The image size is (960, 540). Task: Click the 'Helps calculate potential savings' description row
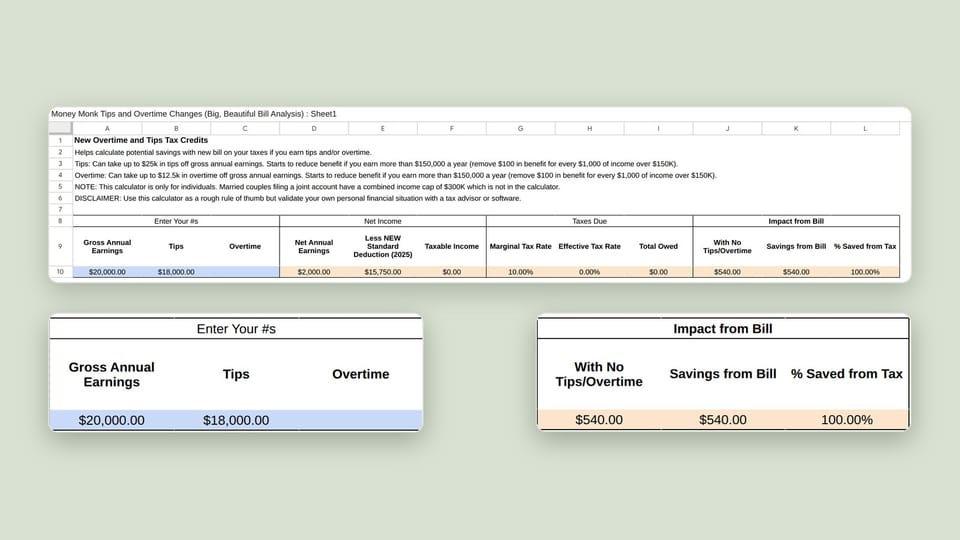tap(223, 152)
